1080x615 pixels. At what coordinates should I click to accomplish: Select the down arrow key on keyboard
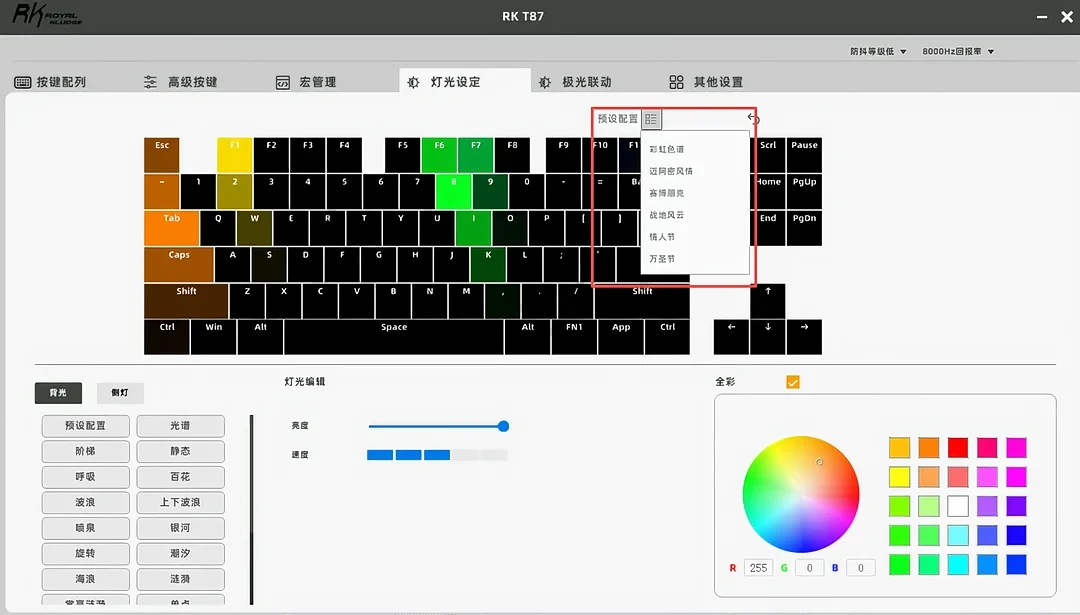point(768,337)
